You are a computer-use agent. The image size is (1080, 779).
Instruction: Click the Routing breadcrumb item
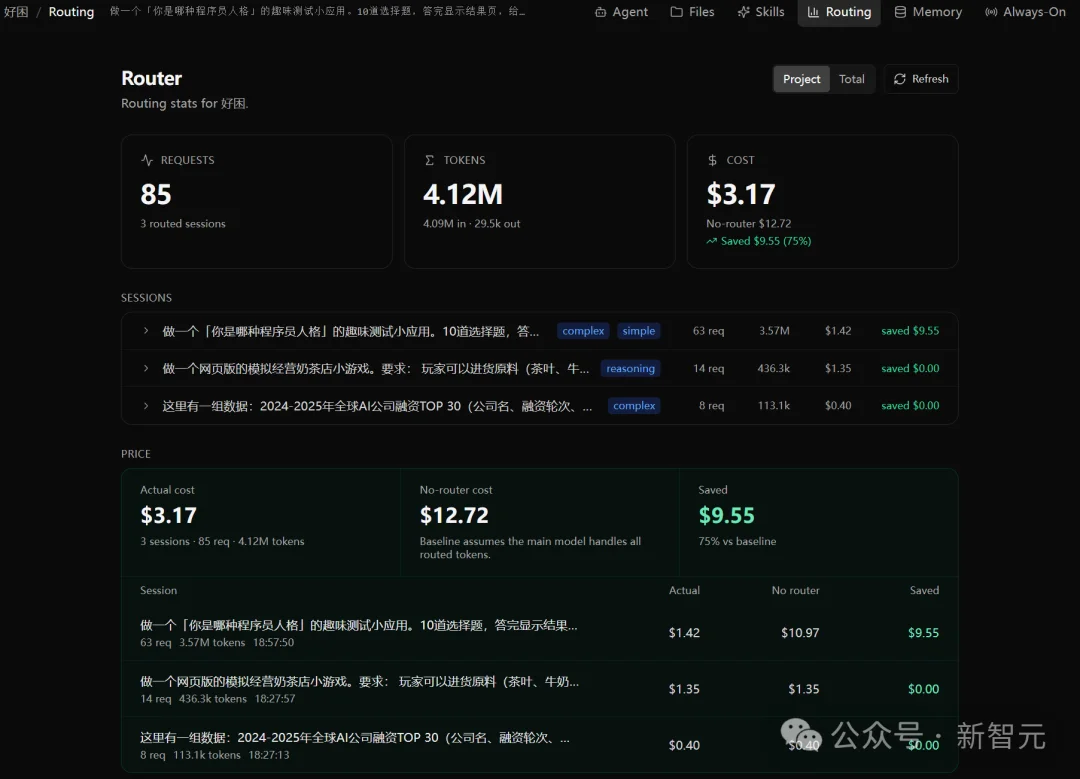[71, 12]
